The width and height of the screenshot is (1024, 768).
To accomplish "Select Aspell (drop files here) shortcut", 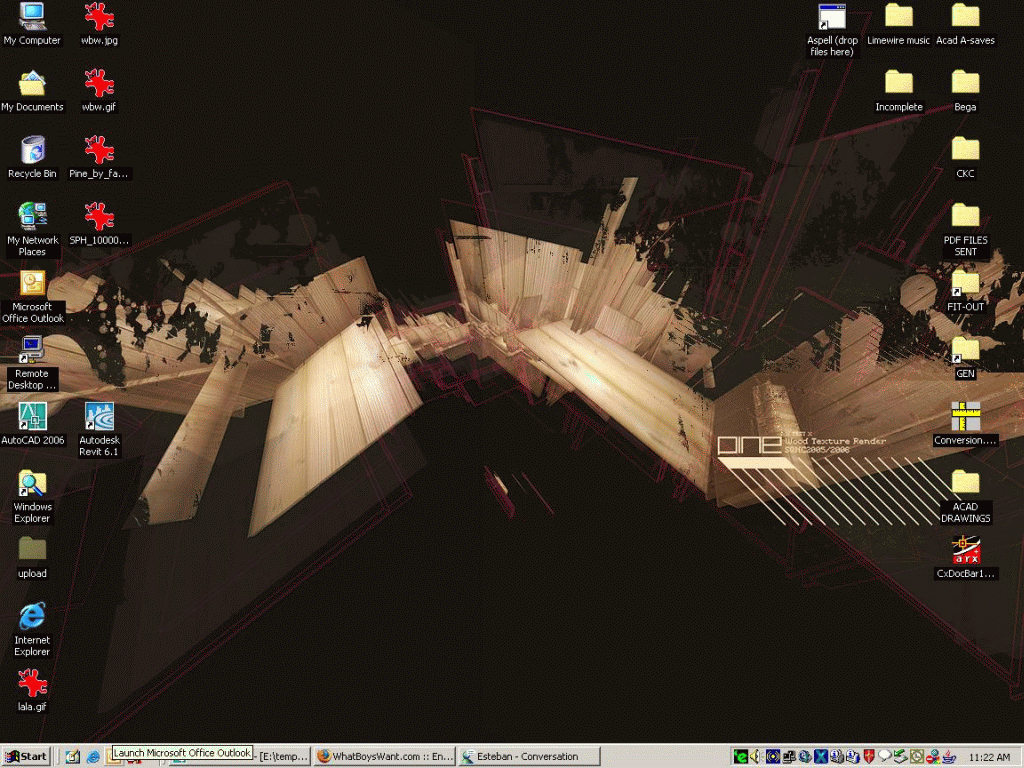I will click(832, 30).
